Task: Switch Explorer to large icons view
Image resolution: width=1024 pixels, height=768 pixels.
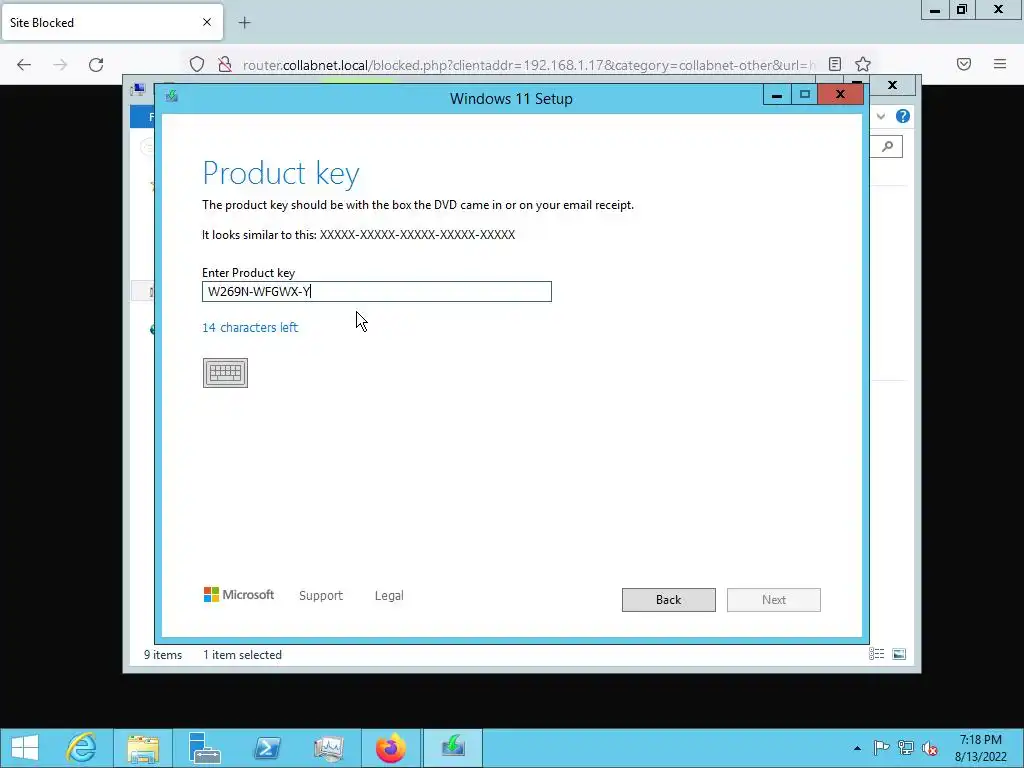Action: [x=899, y=654]
